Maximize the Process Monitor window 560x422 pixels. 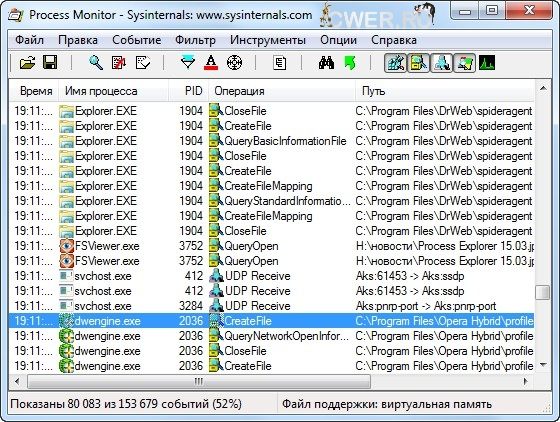pyautogui.click(x=491, y=11)
